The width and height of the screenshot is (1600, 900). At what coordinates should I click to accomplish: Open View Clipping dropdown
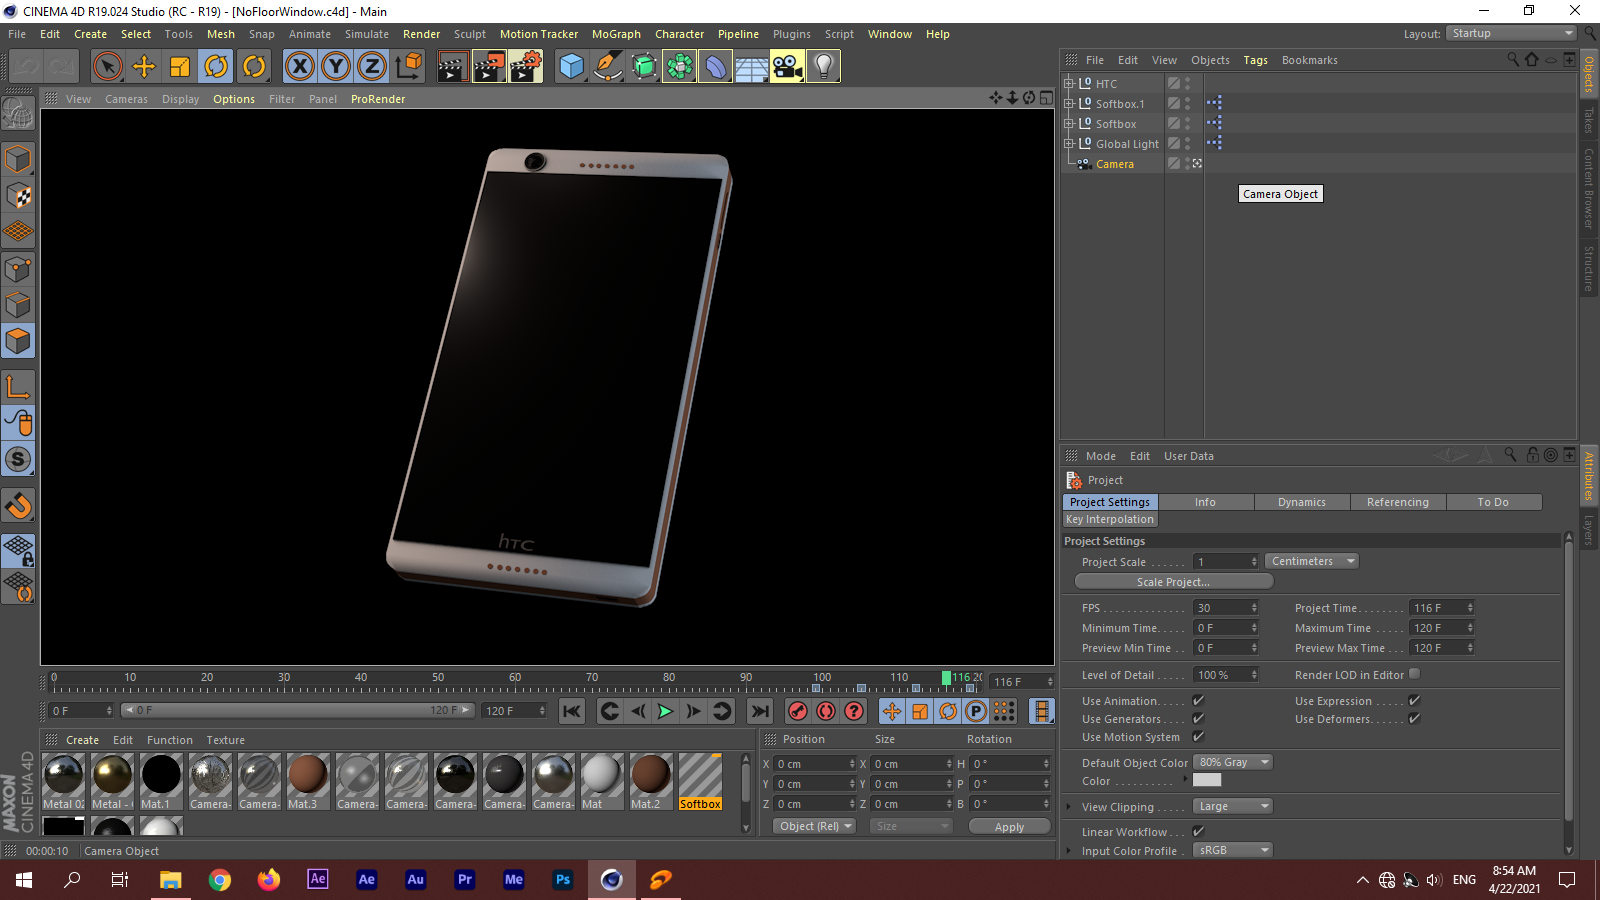tap(1233, 806)
